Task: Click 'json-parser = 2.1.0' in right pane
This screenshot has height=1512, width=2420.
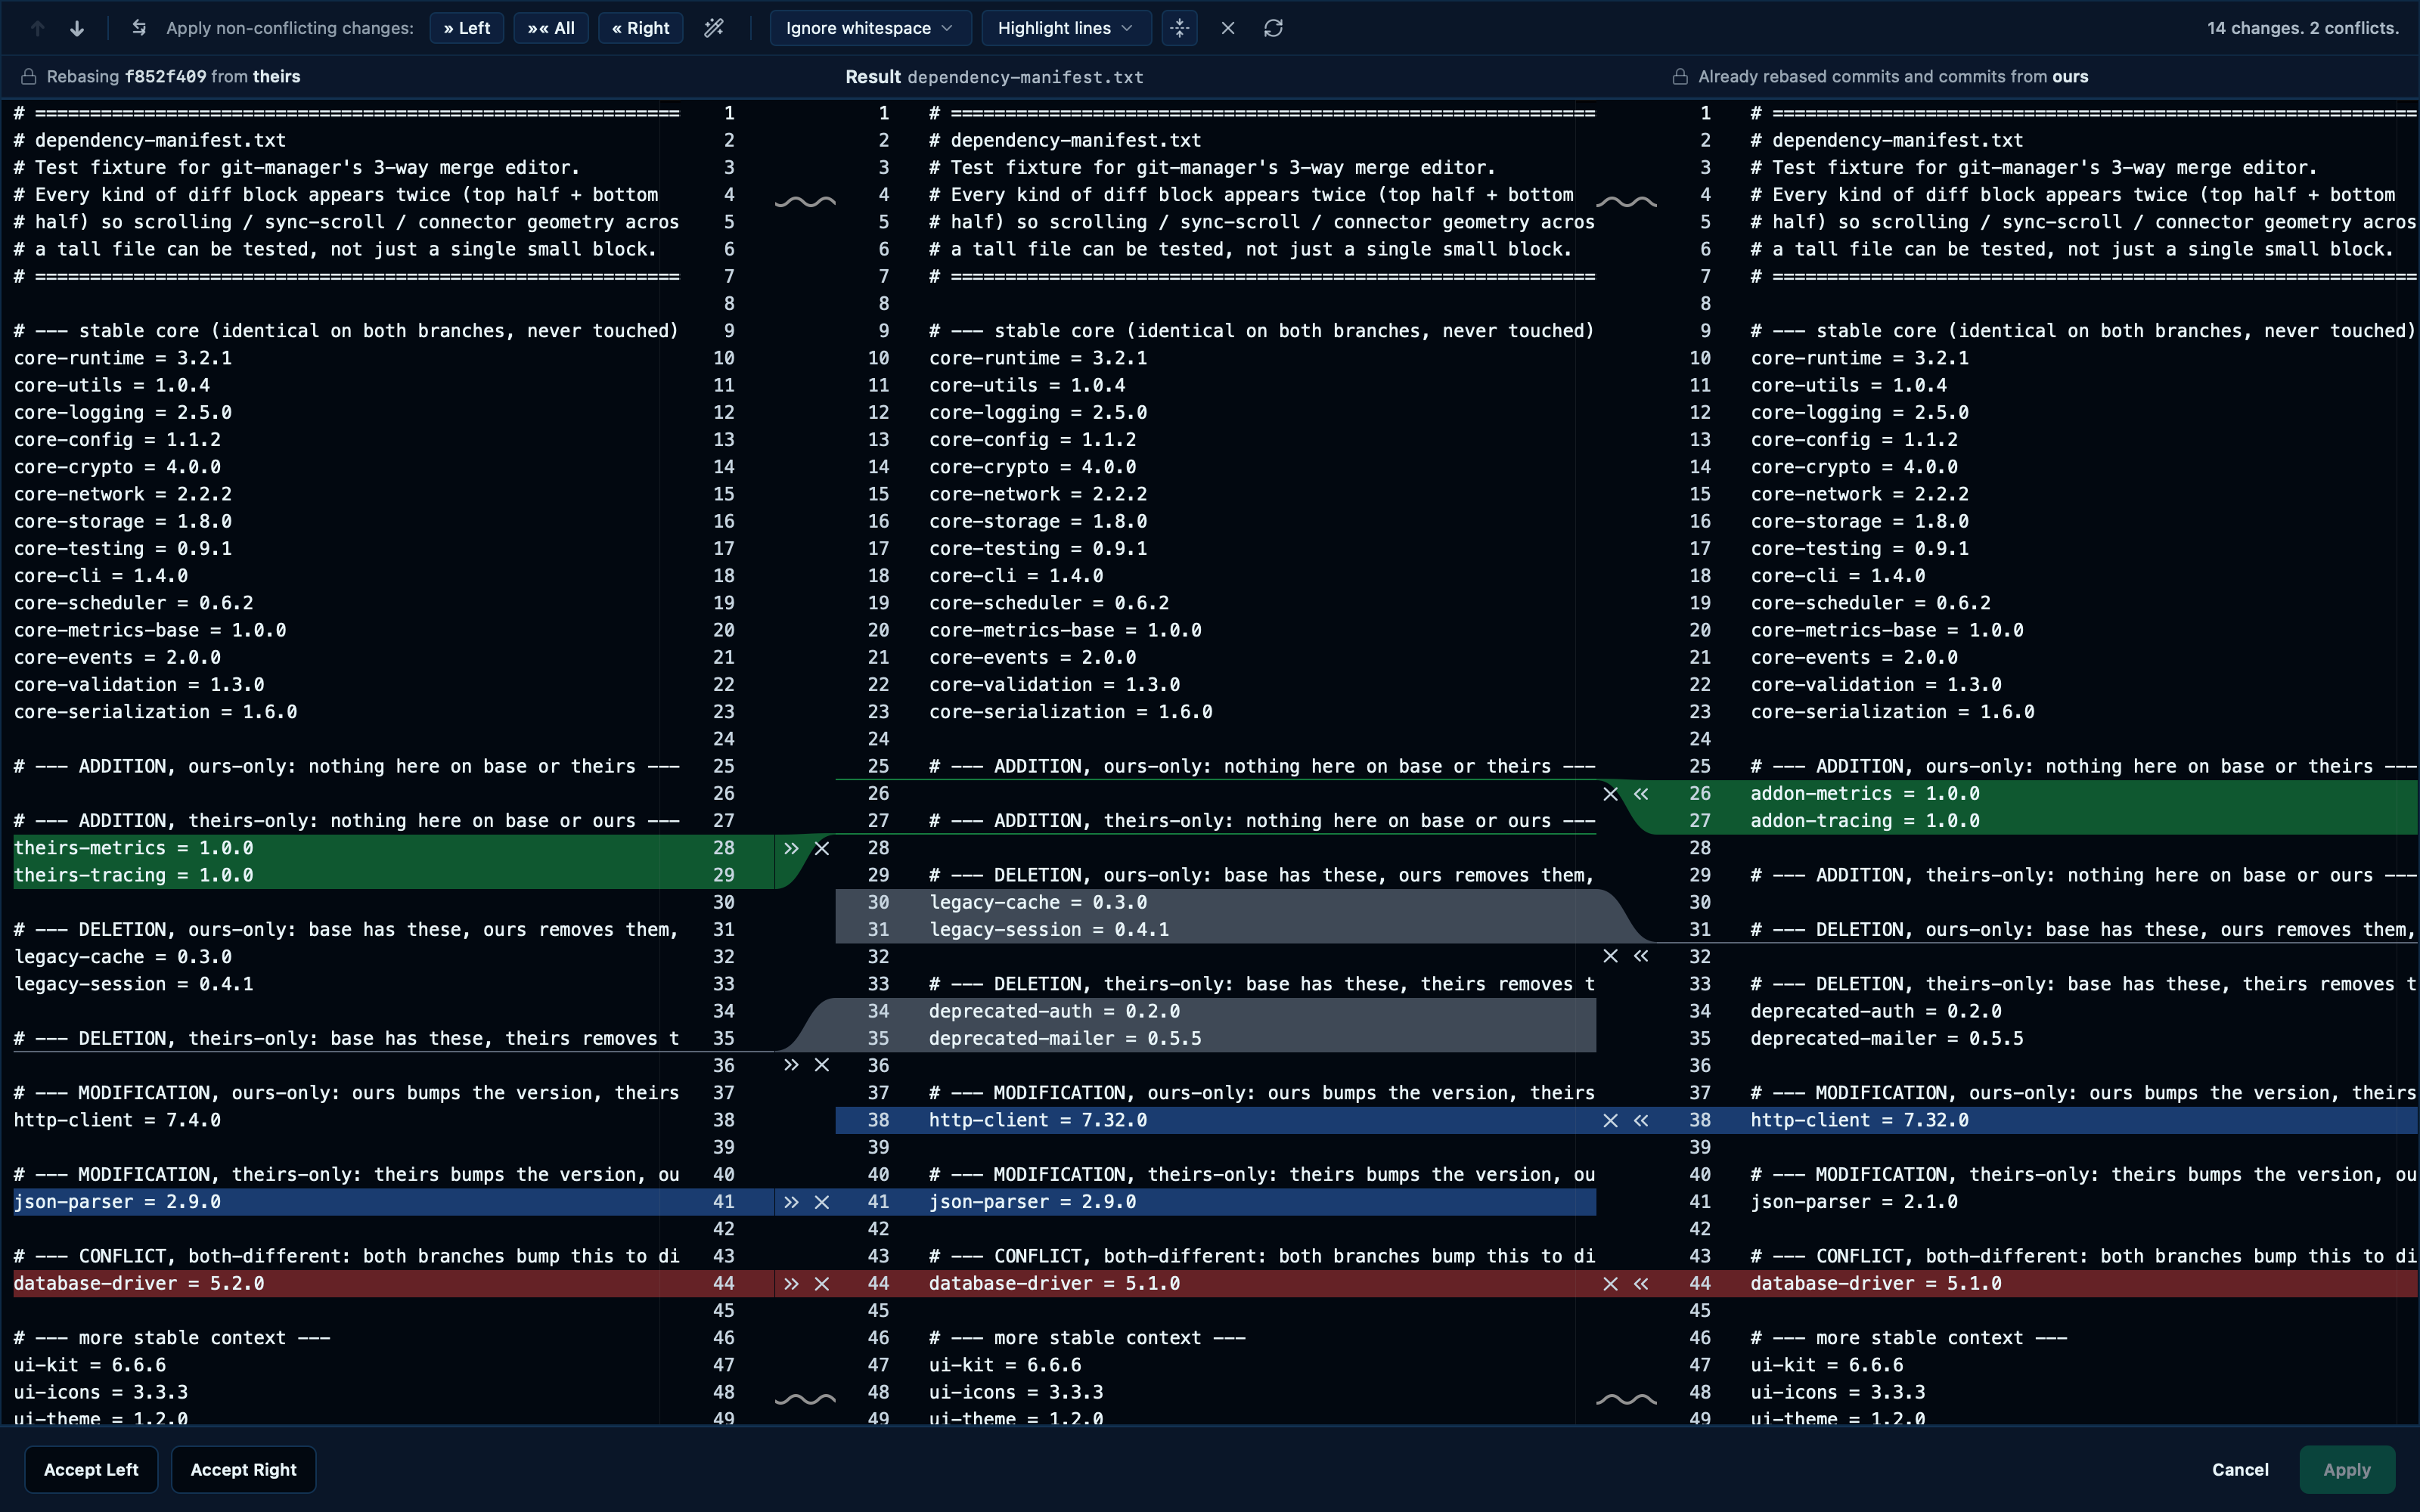Action: tap(1854, 1202)
